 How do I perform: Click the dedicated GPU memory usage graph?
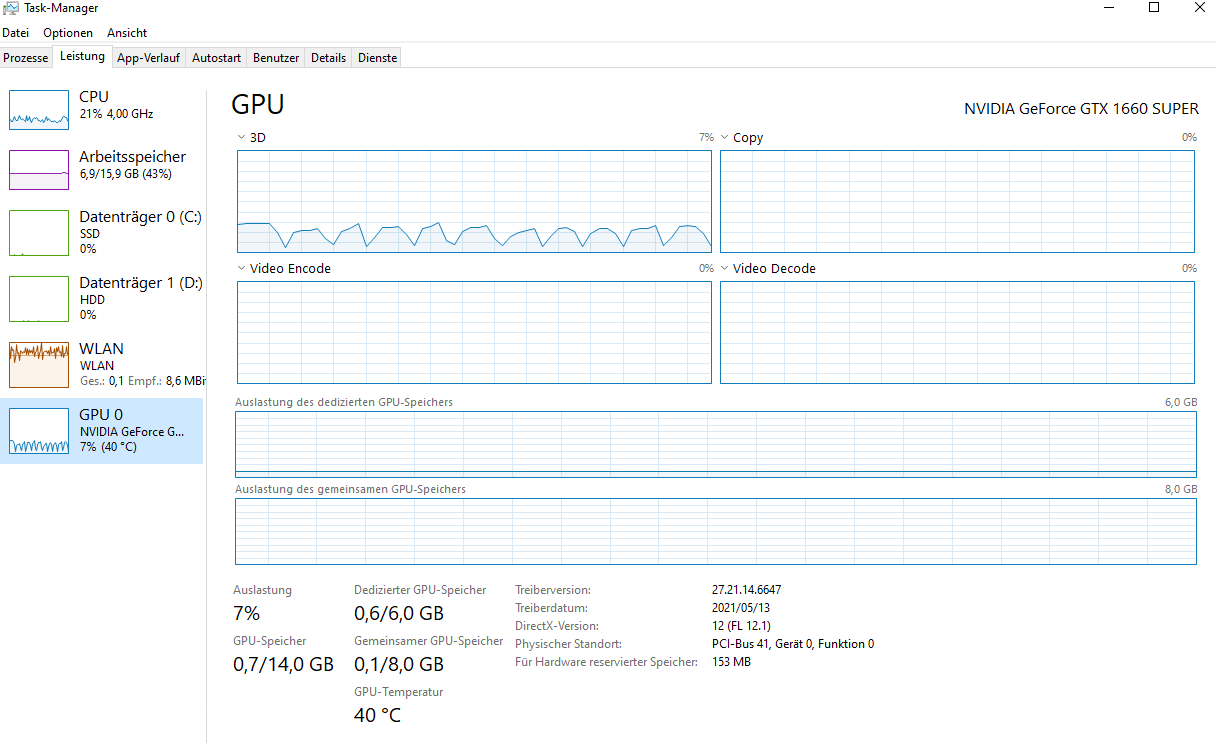715,444
